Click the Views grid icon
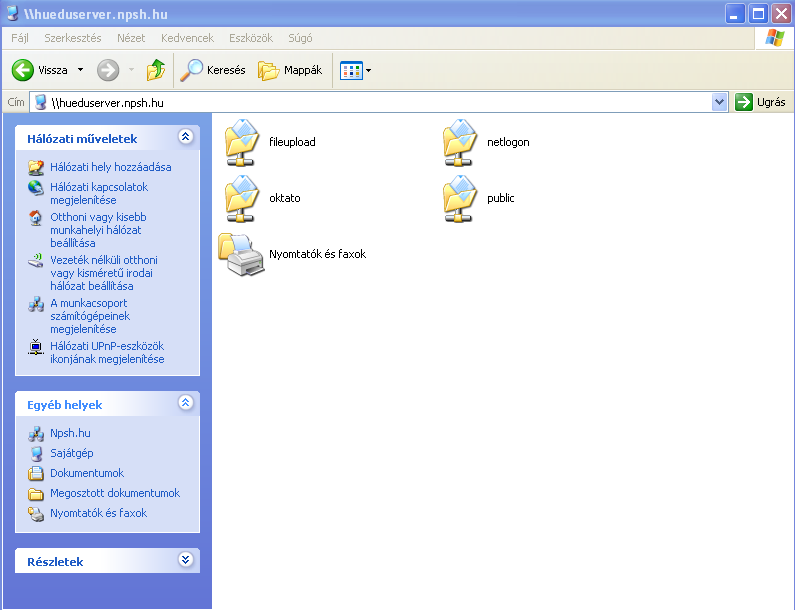Image resolution: width=795 pixels, height=610 pixels. pos(351,70)
